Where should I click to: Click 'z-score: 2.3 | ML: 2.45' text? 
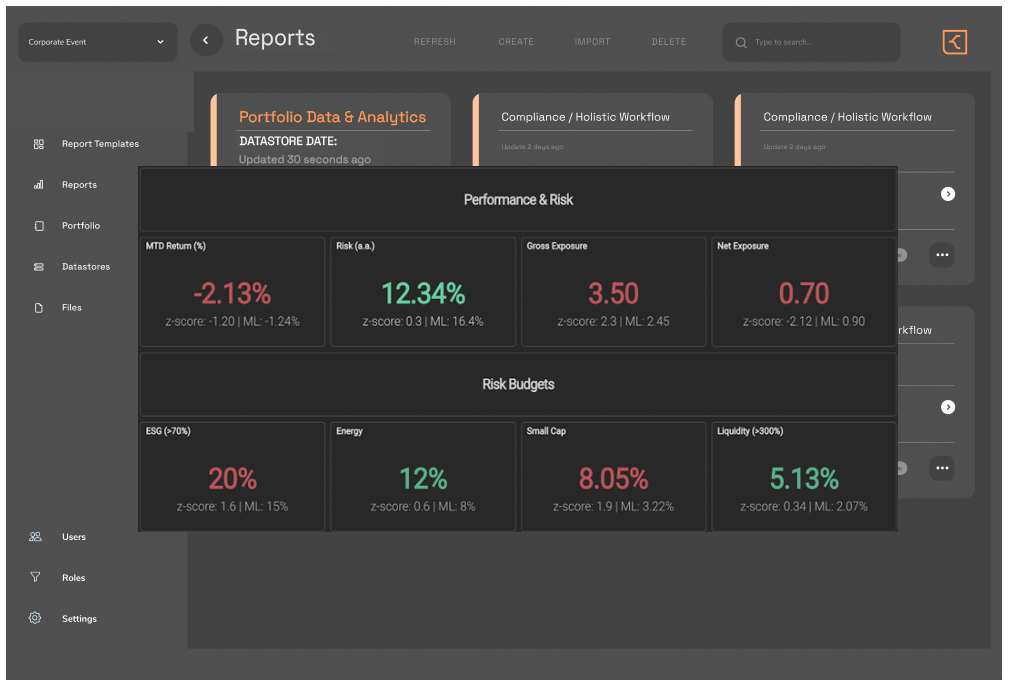613,321
